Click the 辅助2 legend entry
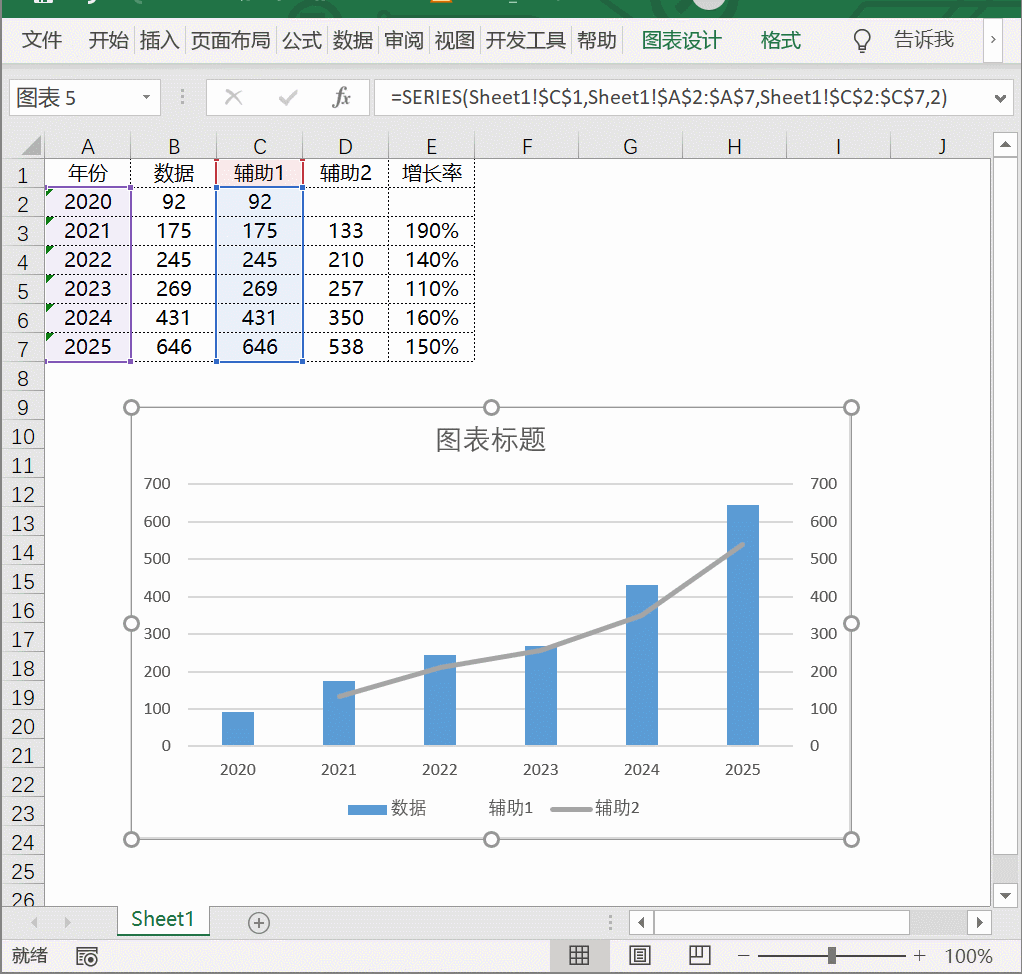Viewport: 1022px width, 974px height. 595,808
